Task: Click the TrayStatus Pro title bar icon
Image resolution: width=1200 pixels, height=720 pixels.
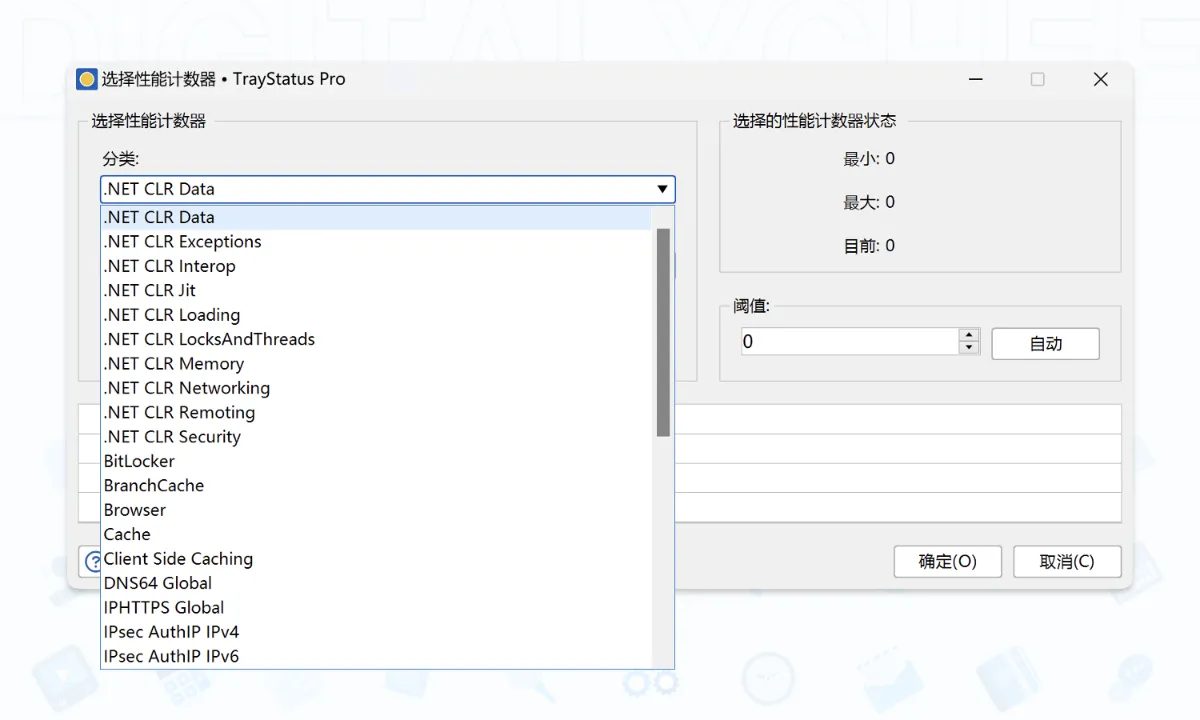Action: click(x=87, y=79)
